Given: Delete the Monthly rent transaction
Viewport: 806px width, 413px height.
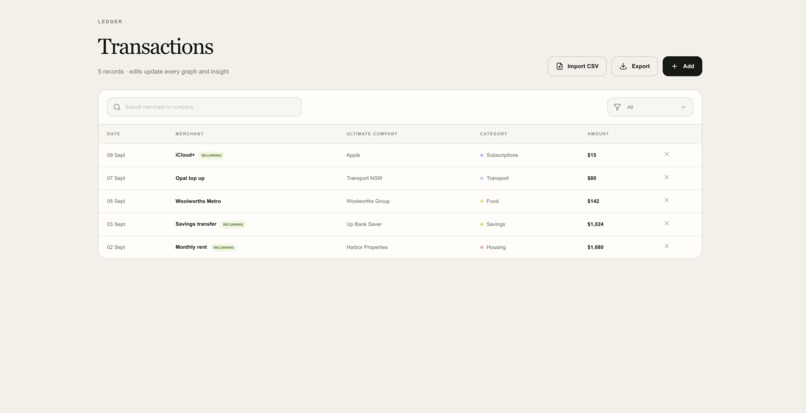Looking at the screenshot, I should coord(666,247).
